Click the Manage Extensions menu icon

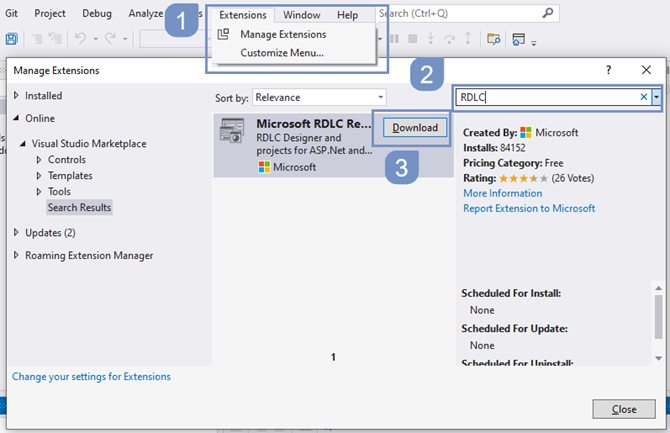223,34
